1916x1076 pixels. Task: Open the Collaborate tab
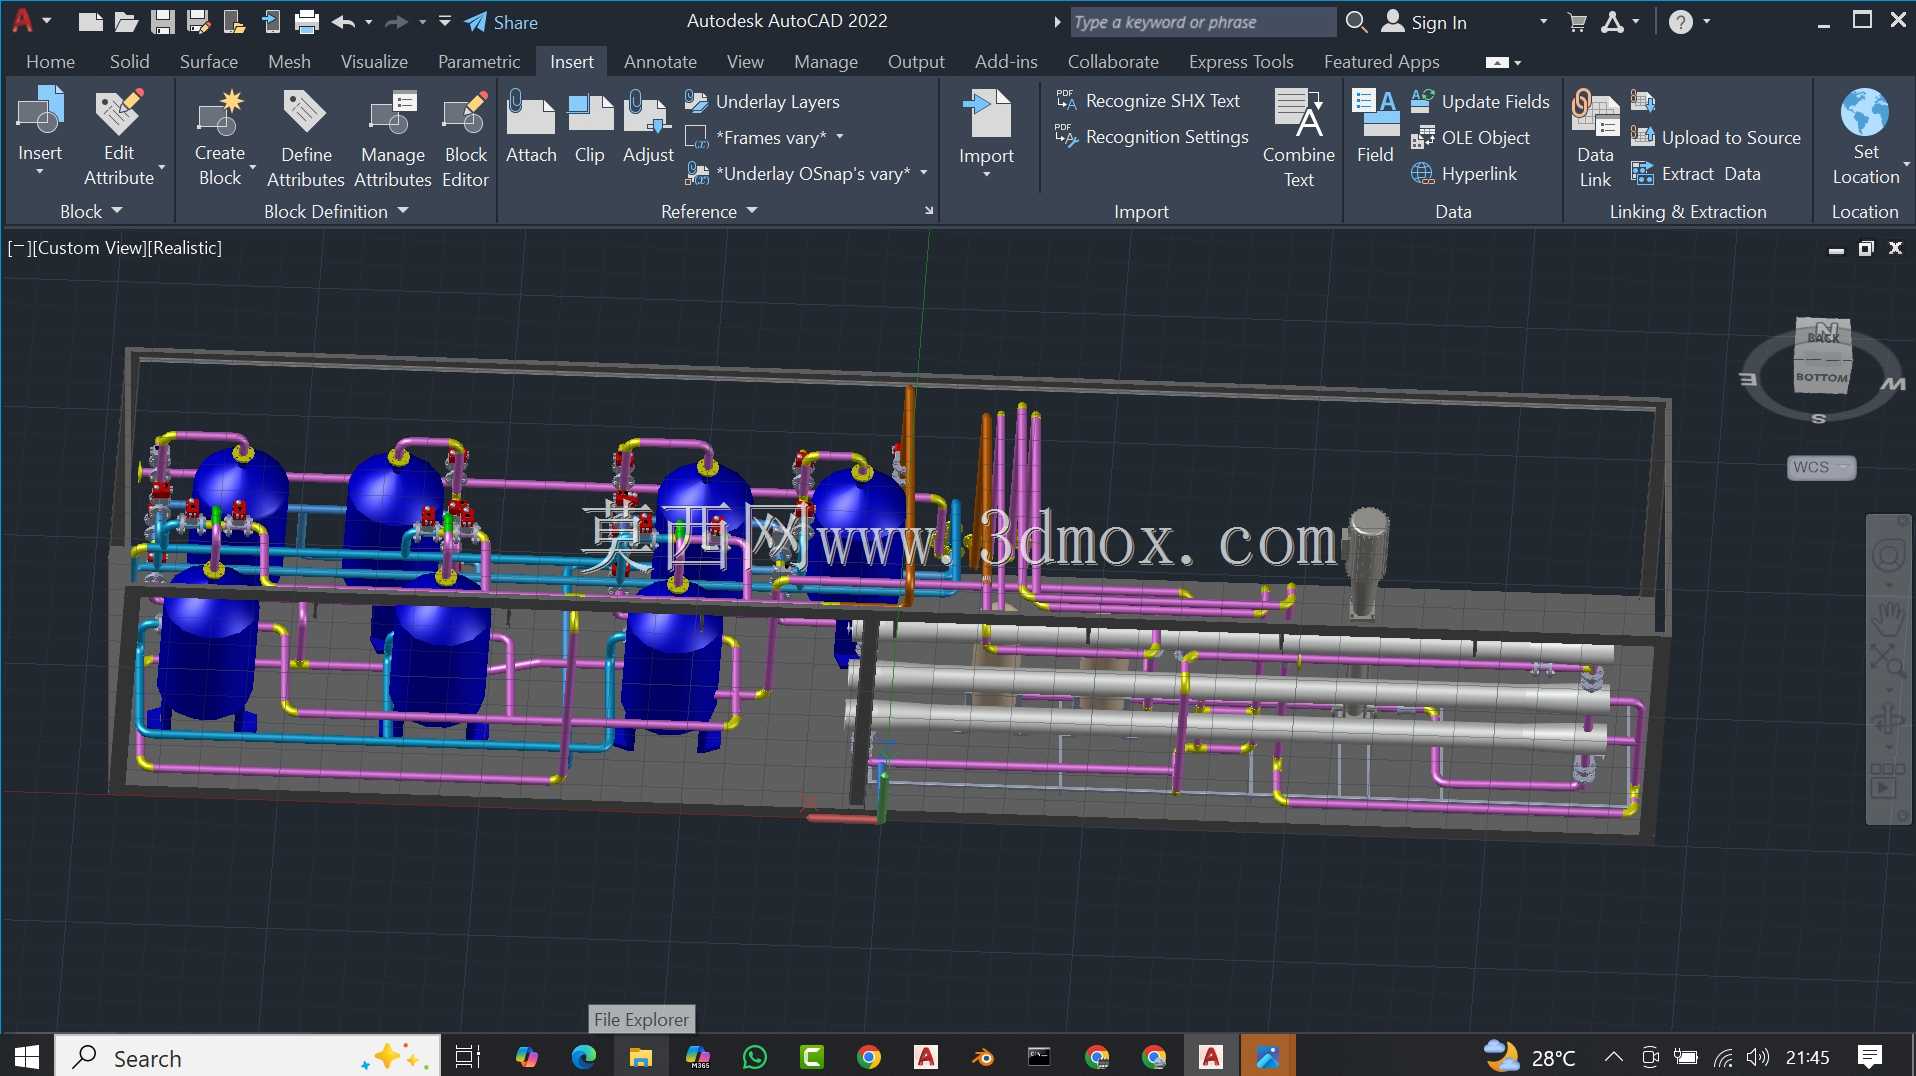tap(1113, 61)
